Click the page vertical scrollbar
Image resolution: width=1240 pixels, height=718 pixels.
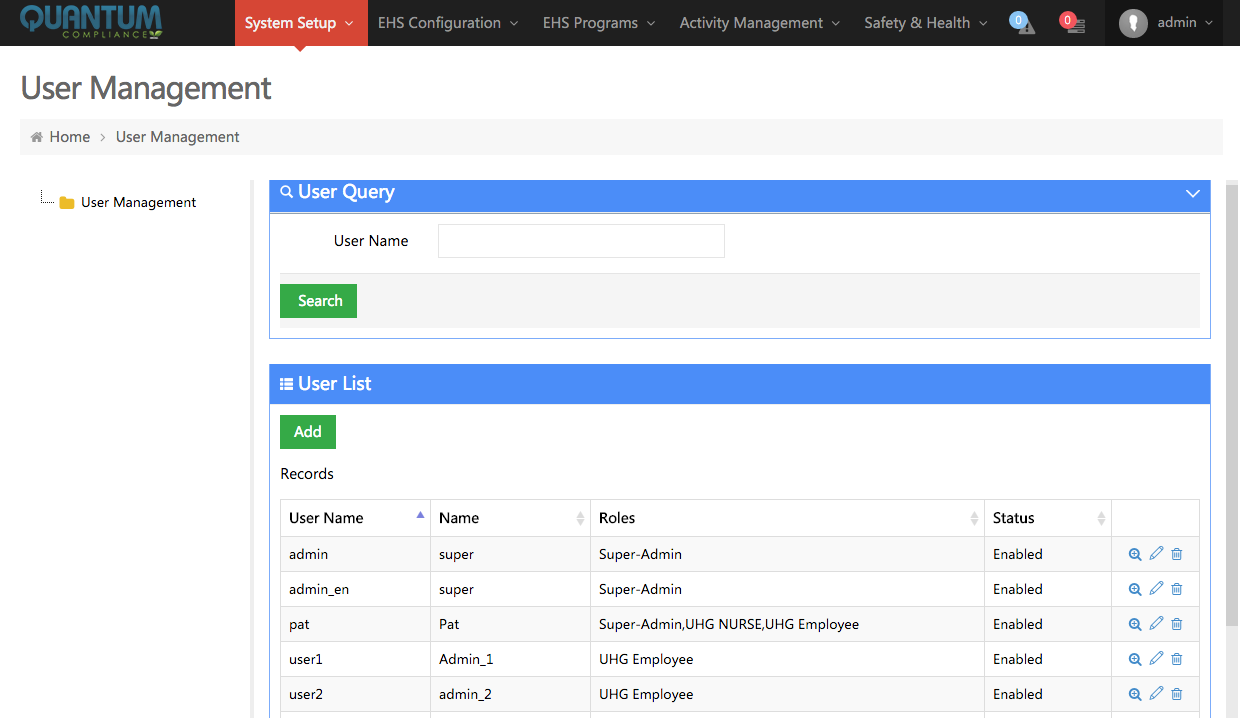click(x=1232, y=400)
